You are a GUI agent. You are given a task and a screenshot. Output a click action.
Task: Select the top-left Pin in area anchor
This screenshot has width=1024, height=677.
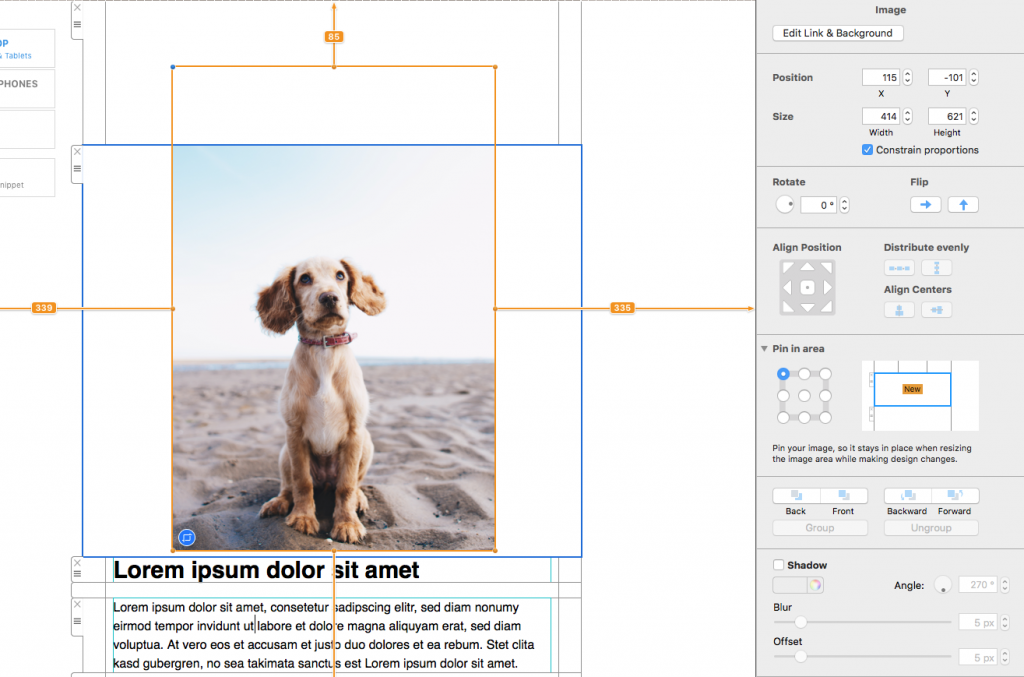pyautogui.click(x=783, y=373)
